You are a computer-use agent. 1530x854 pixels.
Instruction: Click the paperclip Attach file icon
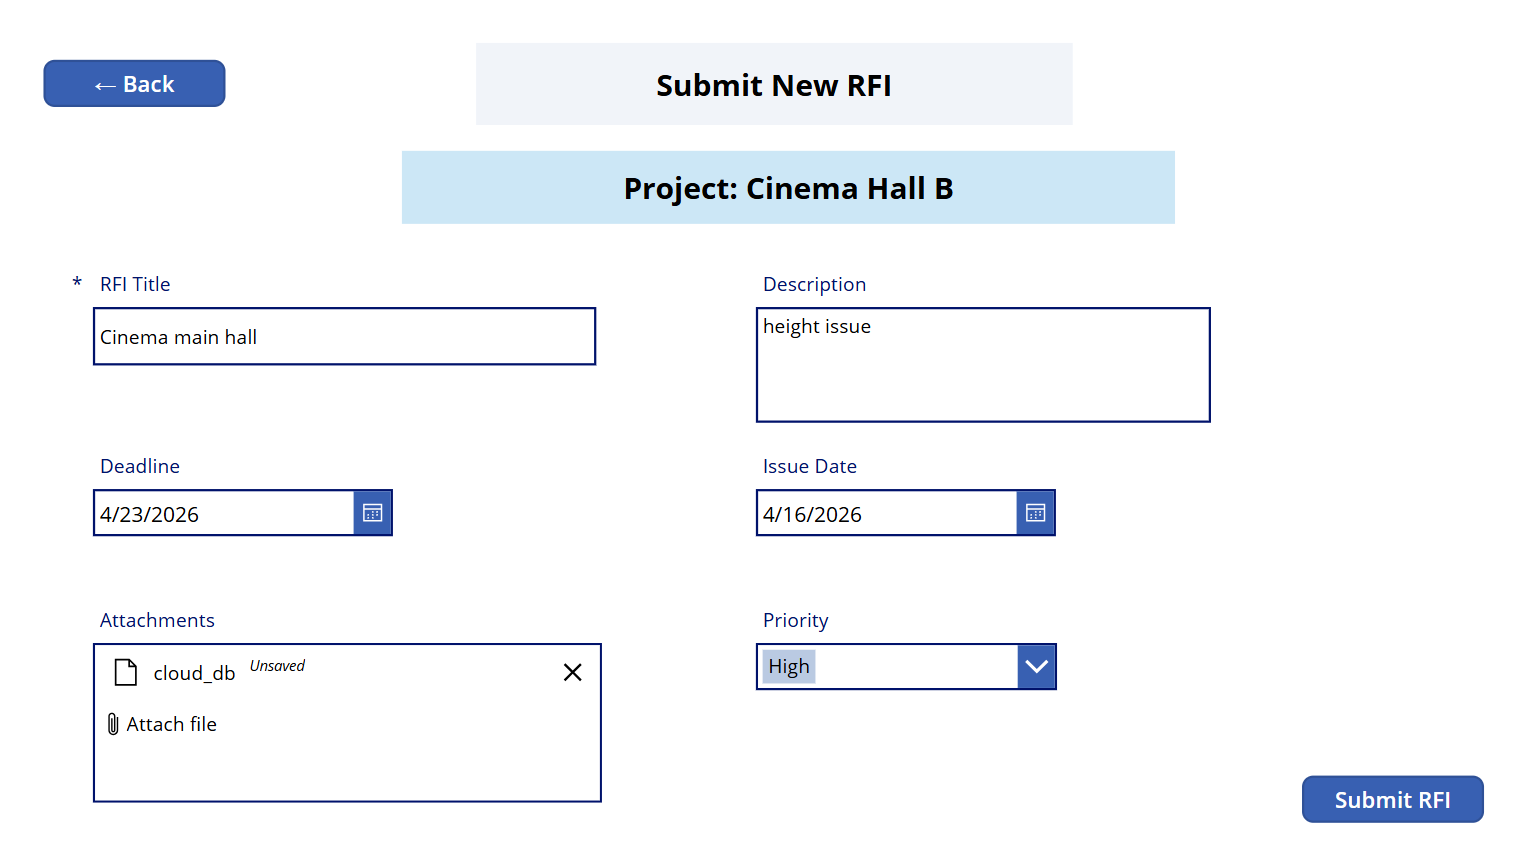(x=114, y=723)
